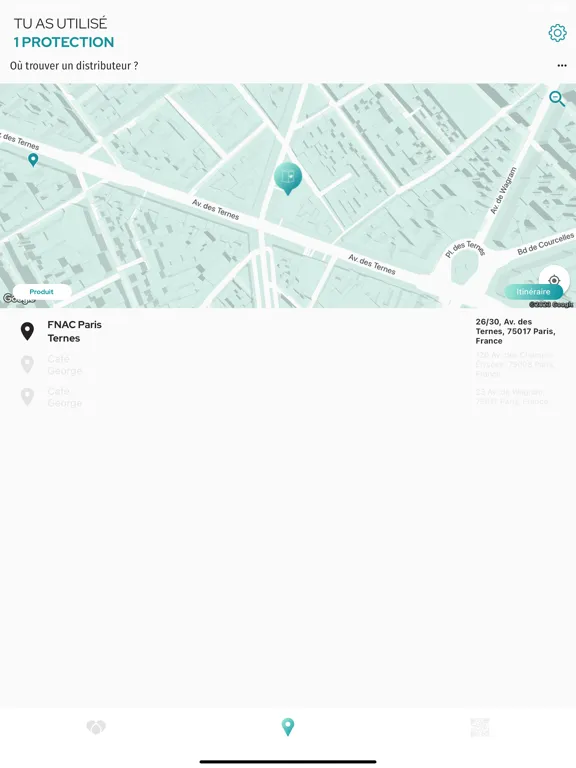
Task: Open the hearts tab in bottom bar
Action: coord(96,727)
